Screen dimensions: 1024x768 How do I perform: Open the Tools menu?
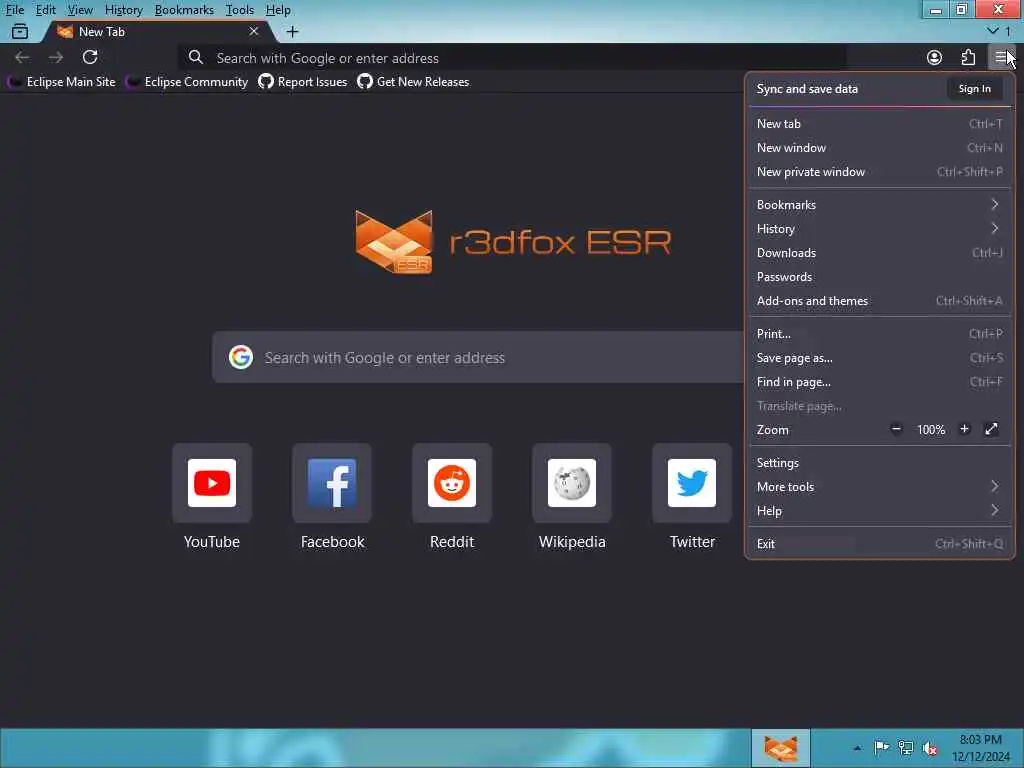[x=240, y=10]
